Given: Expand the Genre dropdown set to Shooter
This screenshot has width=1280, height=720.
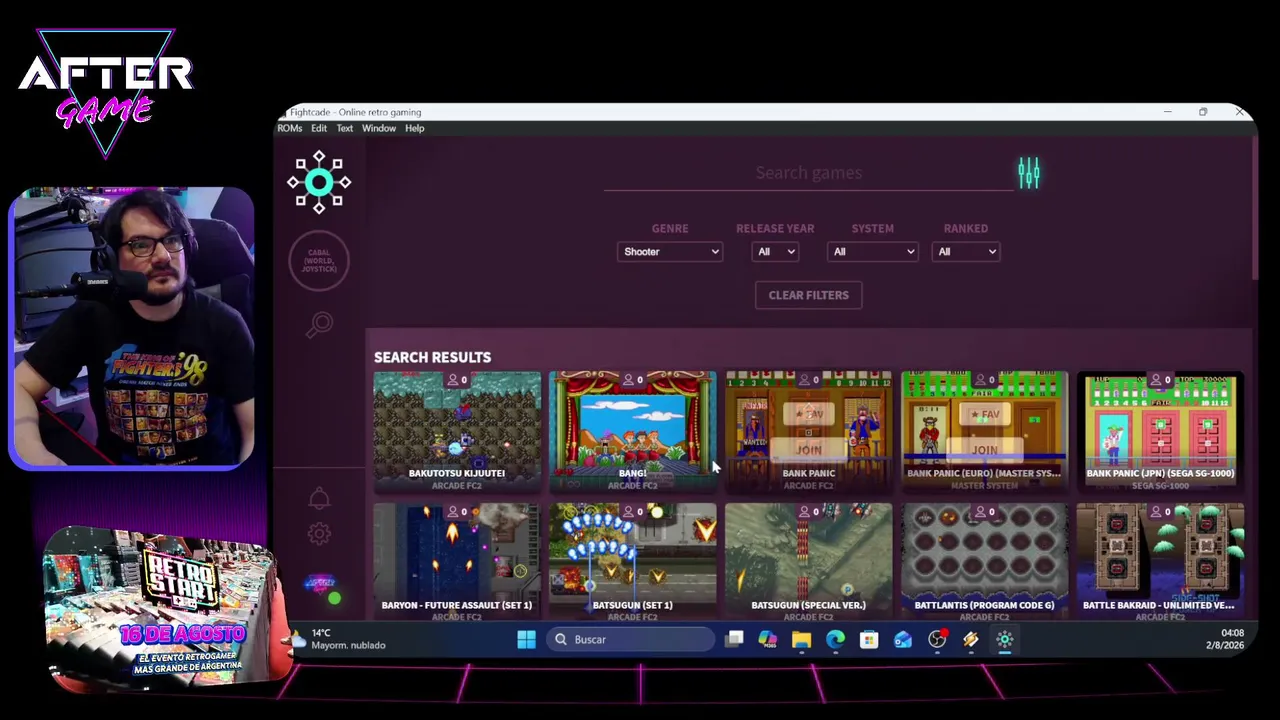Looking at the screenshot, I should click(x=670, y=252).
